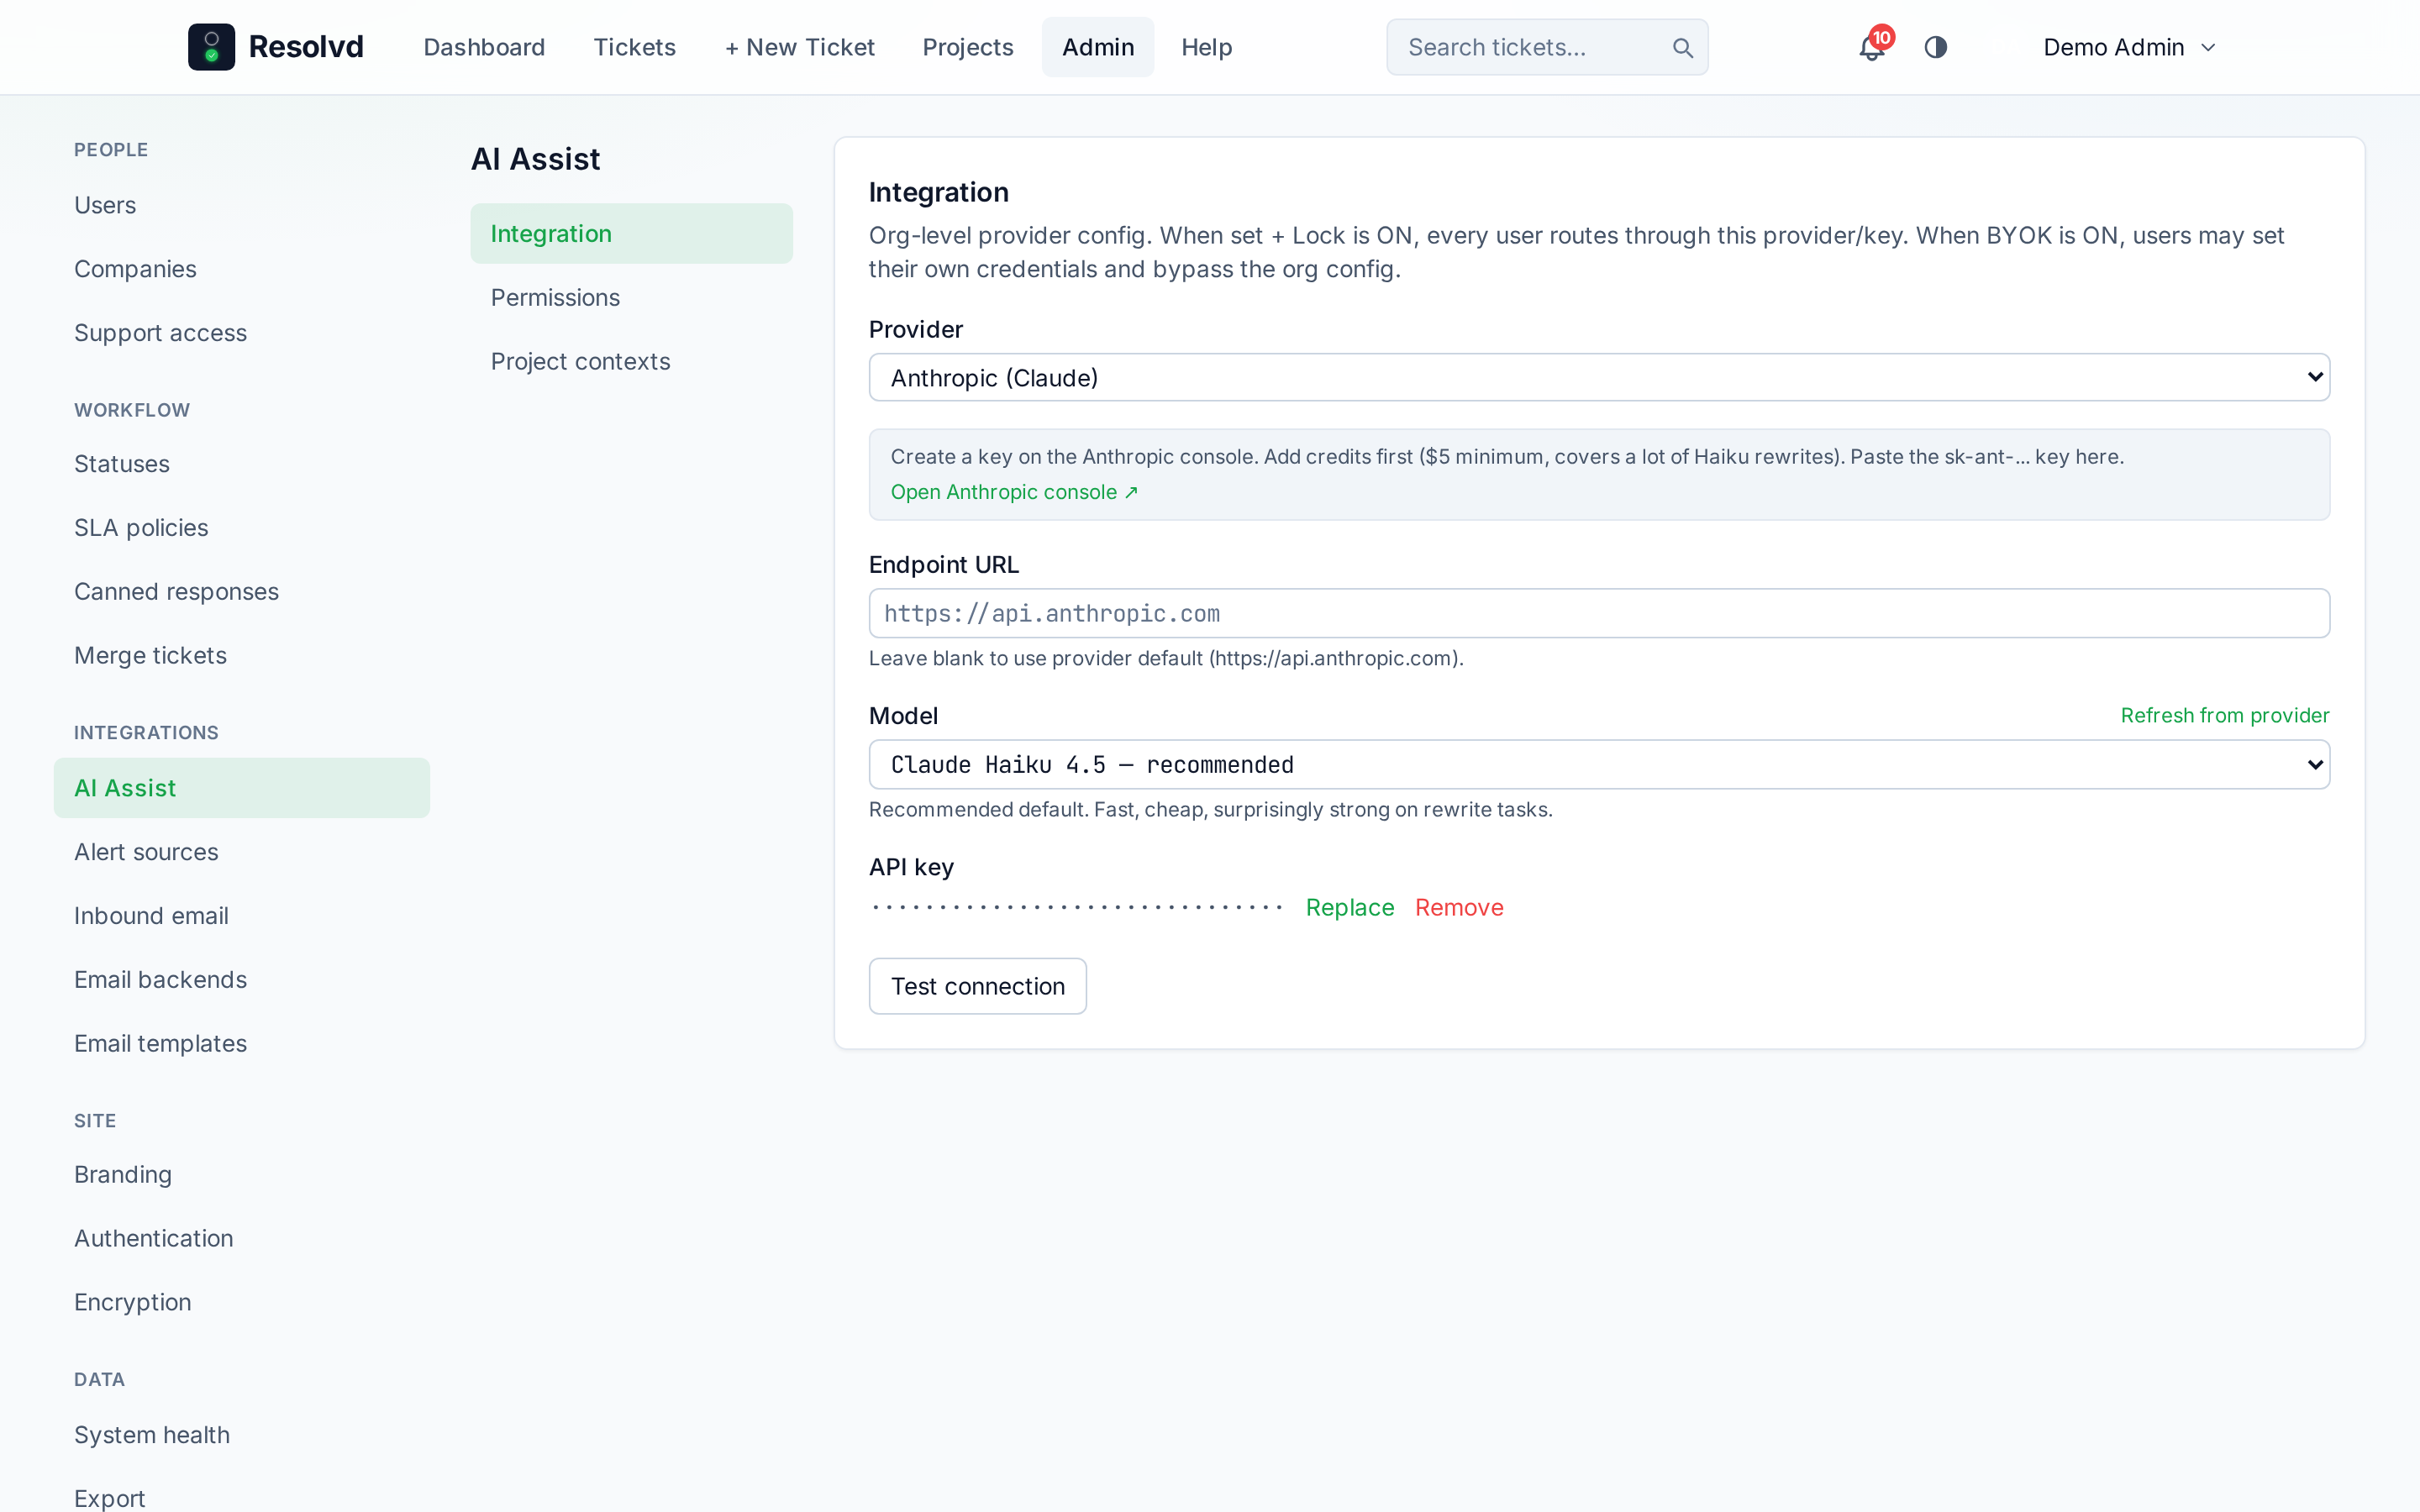2420x1512 pixels.
Task: Open Projects in top nav
Action: pyautogui.click(x=967, y=47)
